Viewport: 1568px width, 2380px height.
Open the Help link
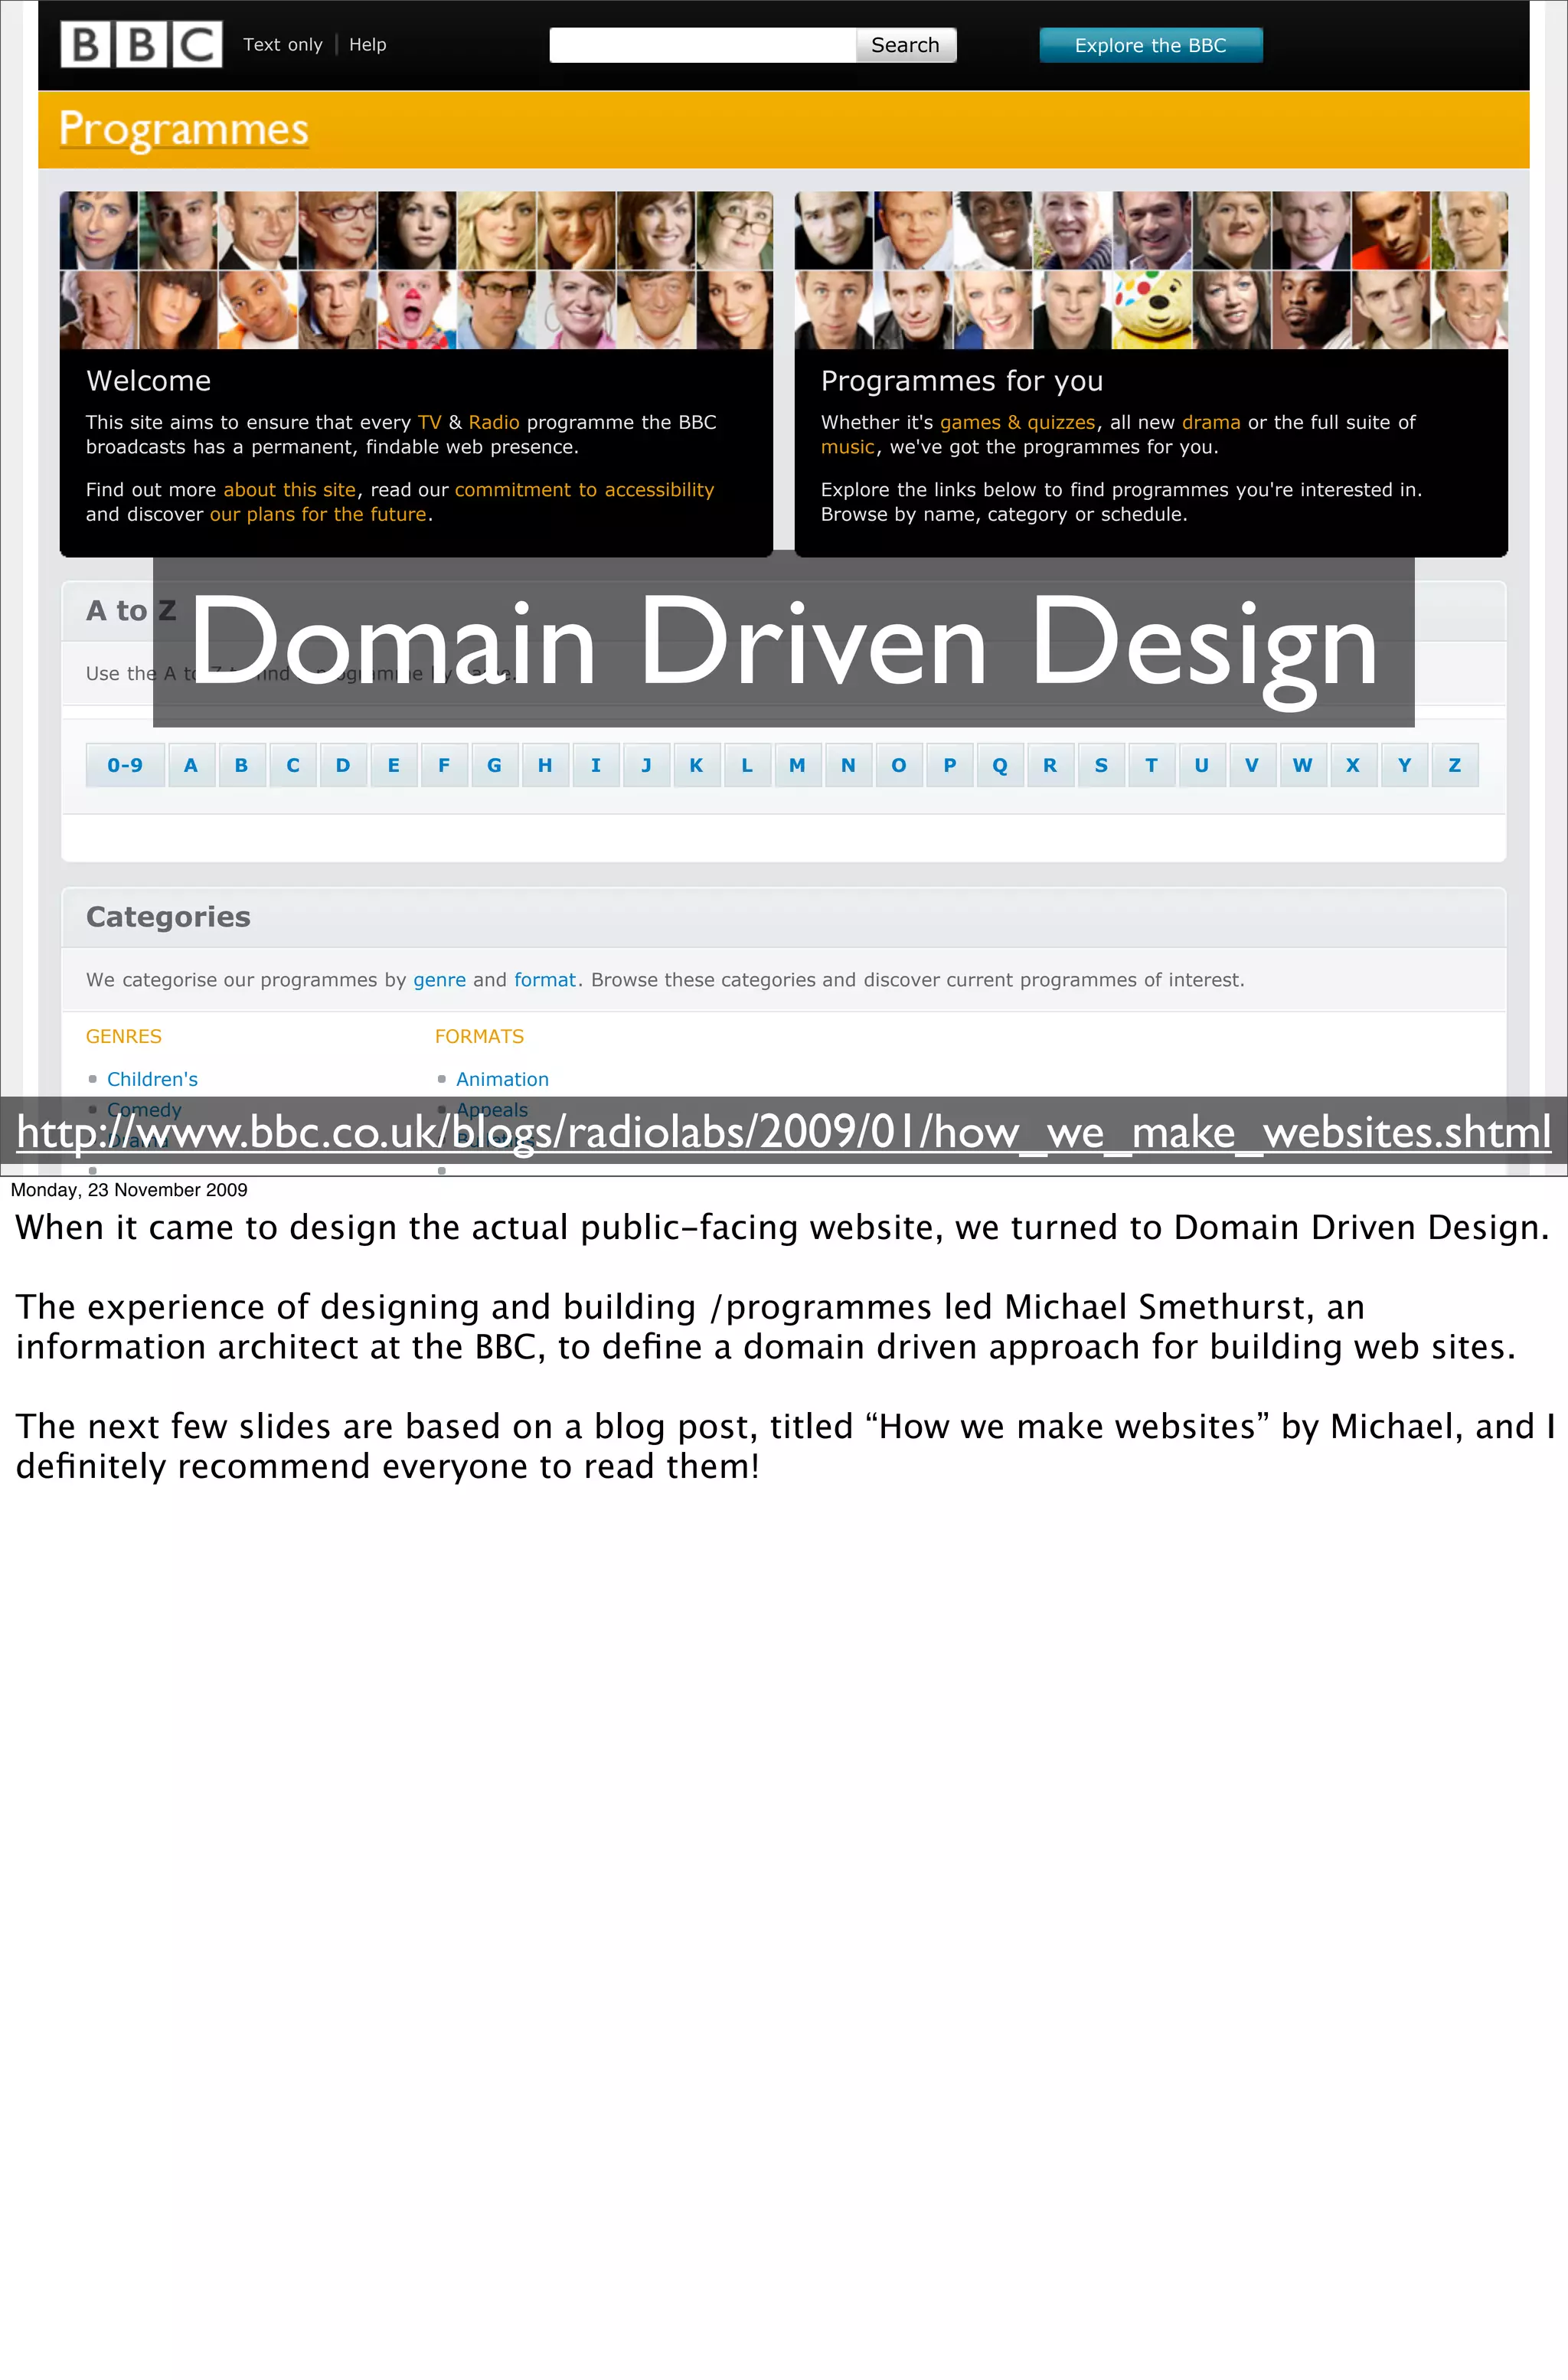[x=367, y=45]
